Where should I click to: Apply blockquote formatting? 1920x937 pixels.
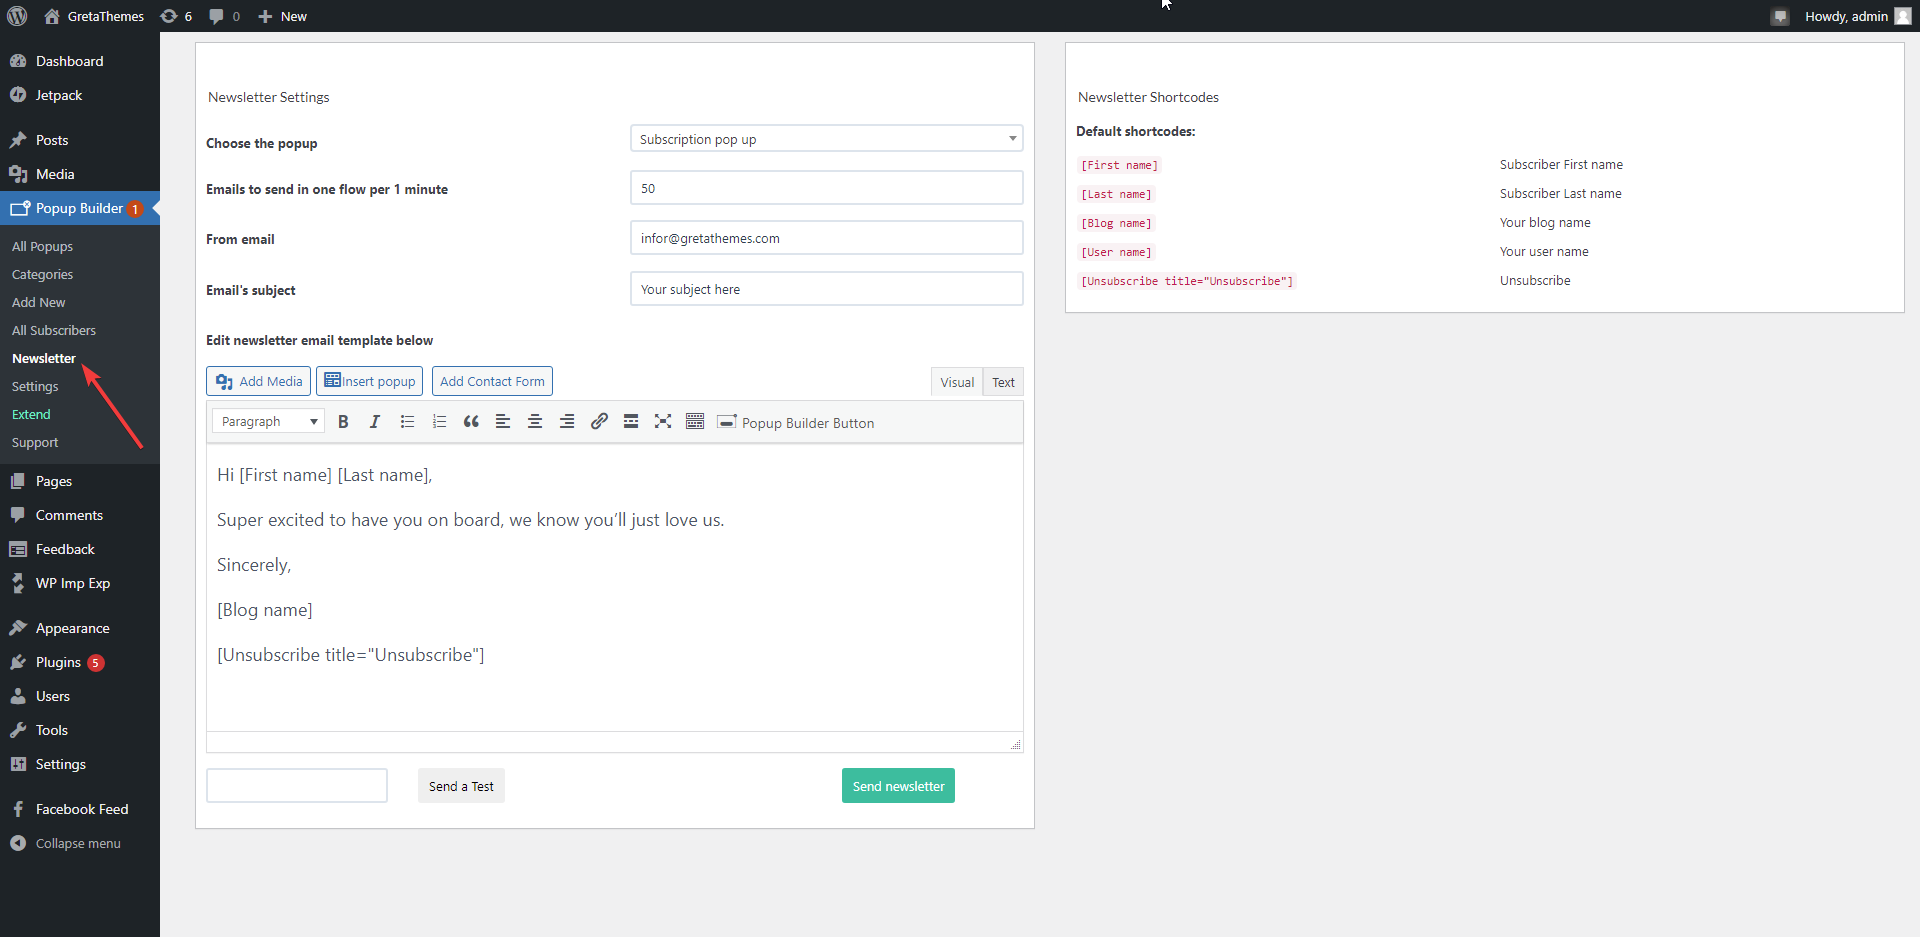pos(471,422)
